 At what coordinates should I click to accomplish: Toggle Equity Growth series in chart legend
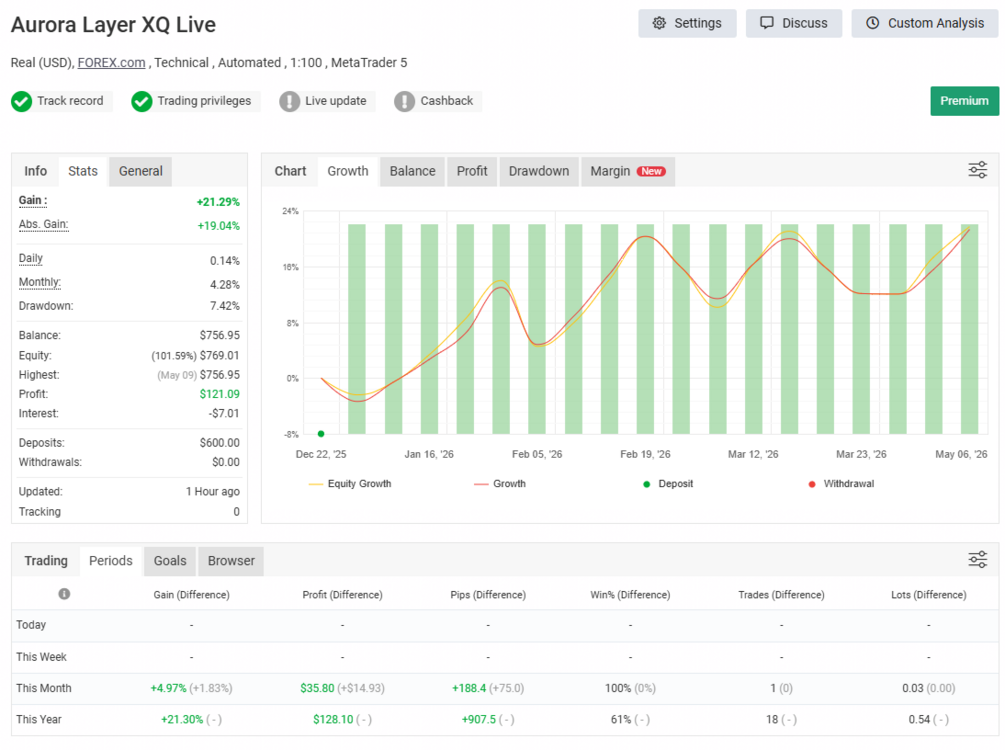(350, 484)
